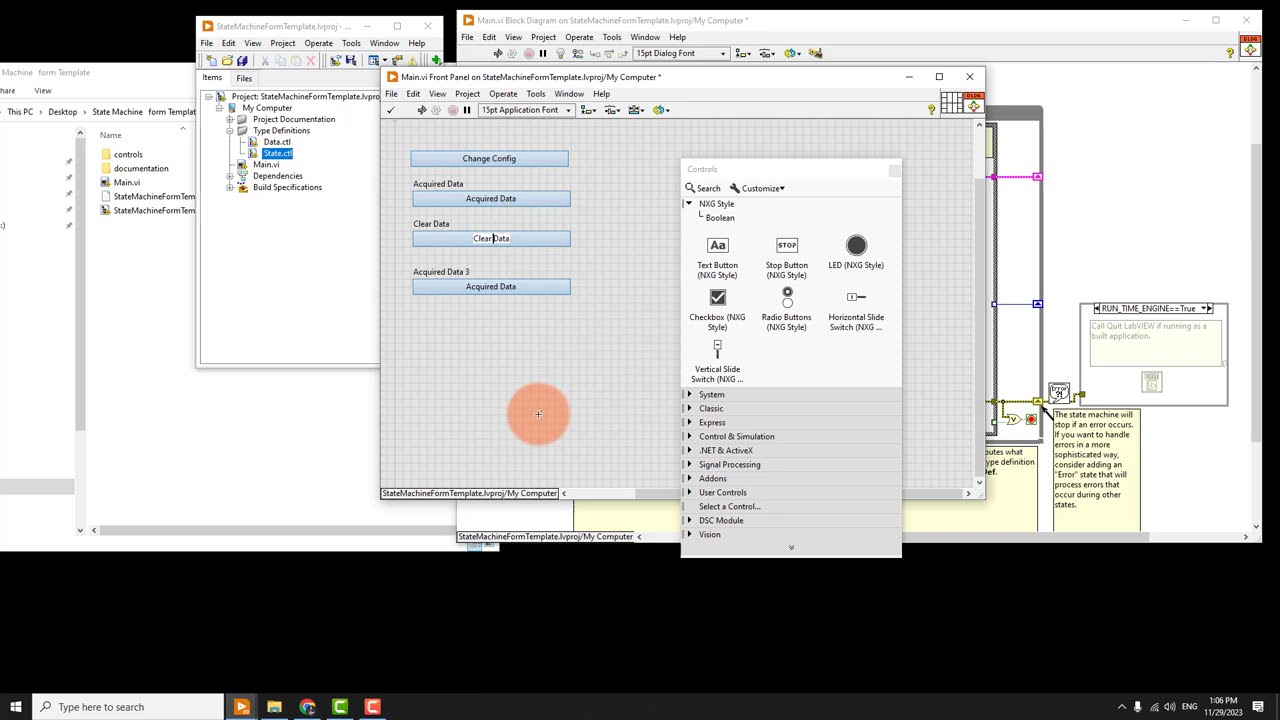Open Reorder menu in Front Panel toolbar
The height and width of the screenshot is (720, 1280).
pos(661,110)
